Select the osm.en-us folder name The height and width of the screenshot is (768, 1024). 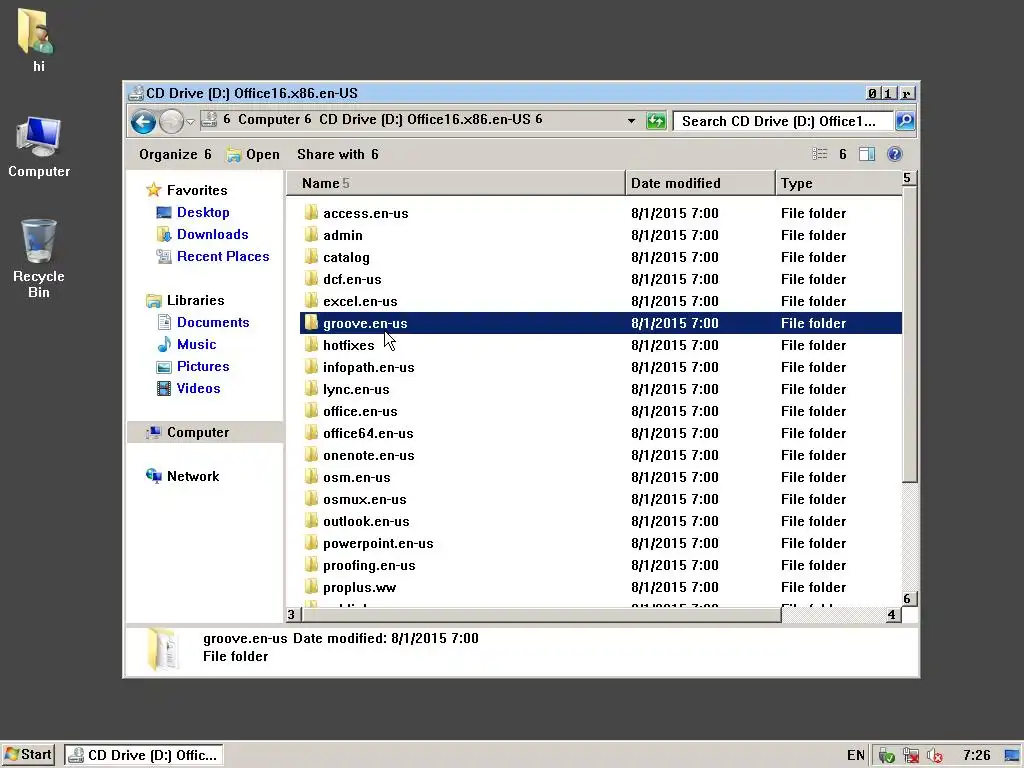coord(357,477)
